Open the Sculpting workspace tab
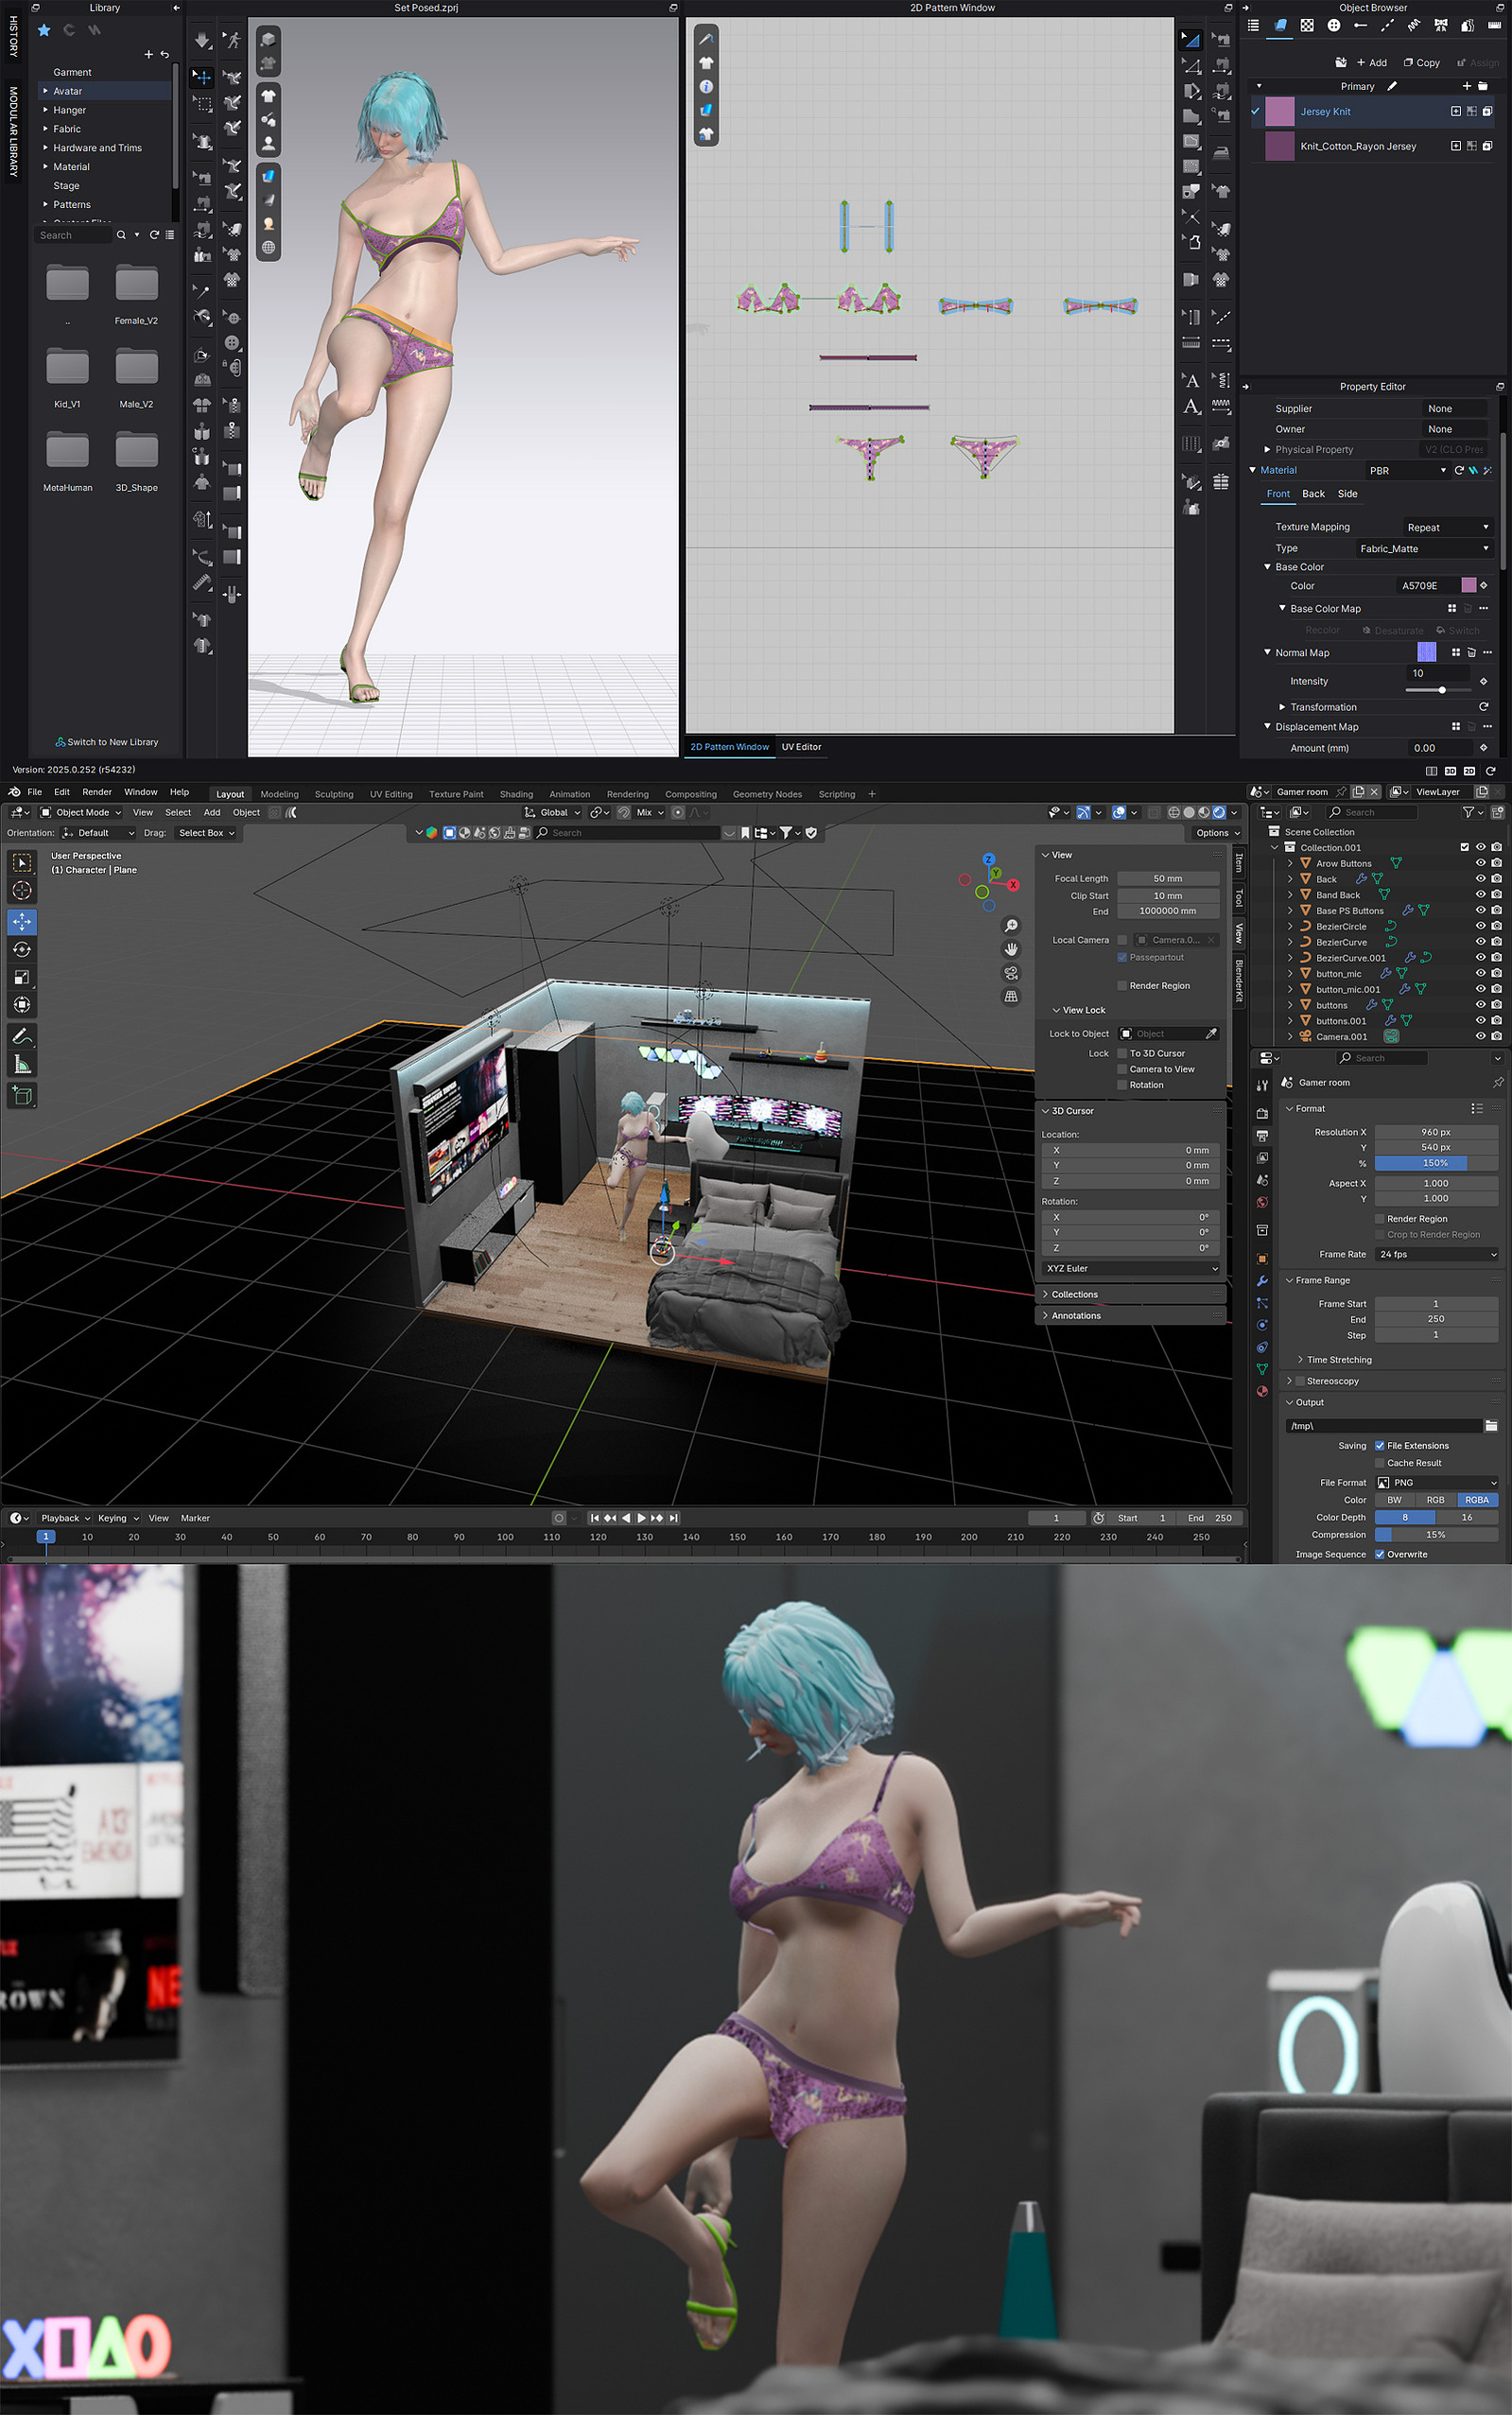This screenshot has width=1512, height=2415. (334, 794)
